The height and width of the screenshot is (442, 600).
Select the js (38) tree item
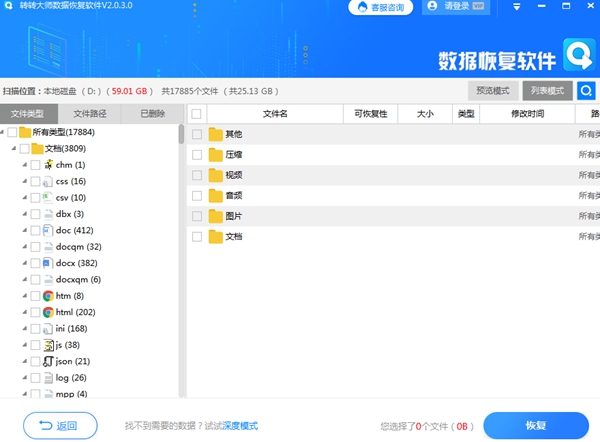pyautogui.click(x=67, y=345)
